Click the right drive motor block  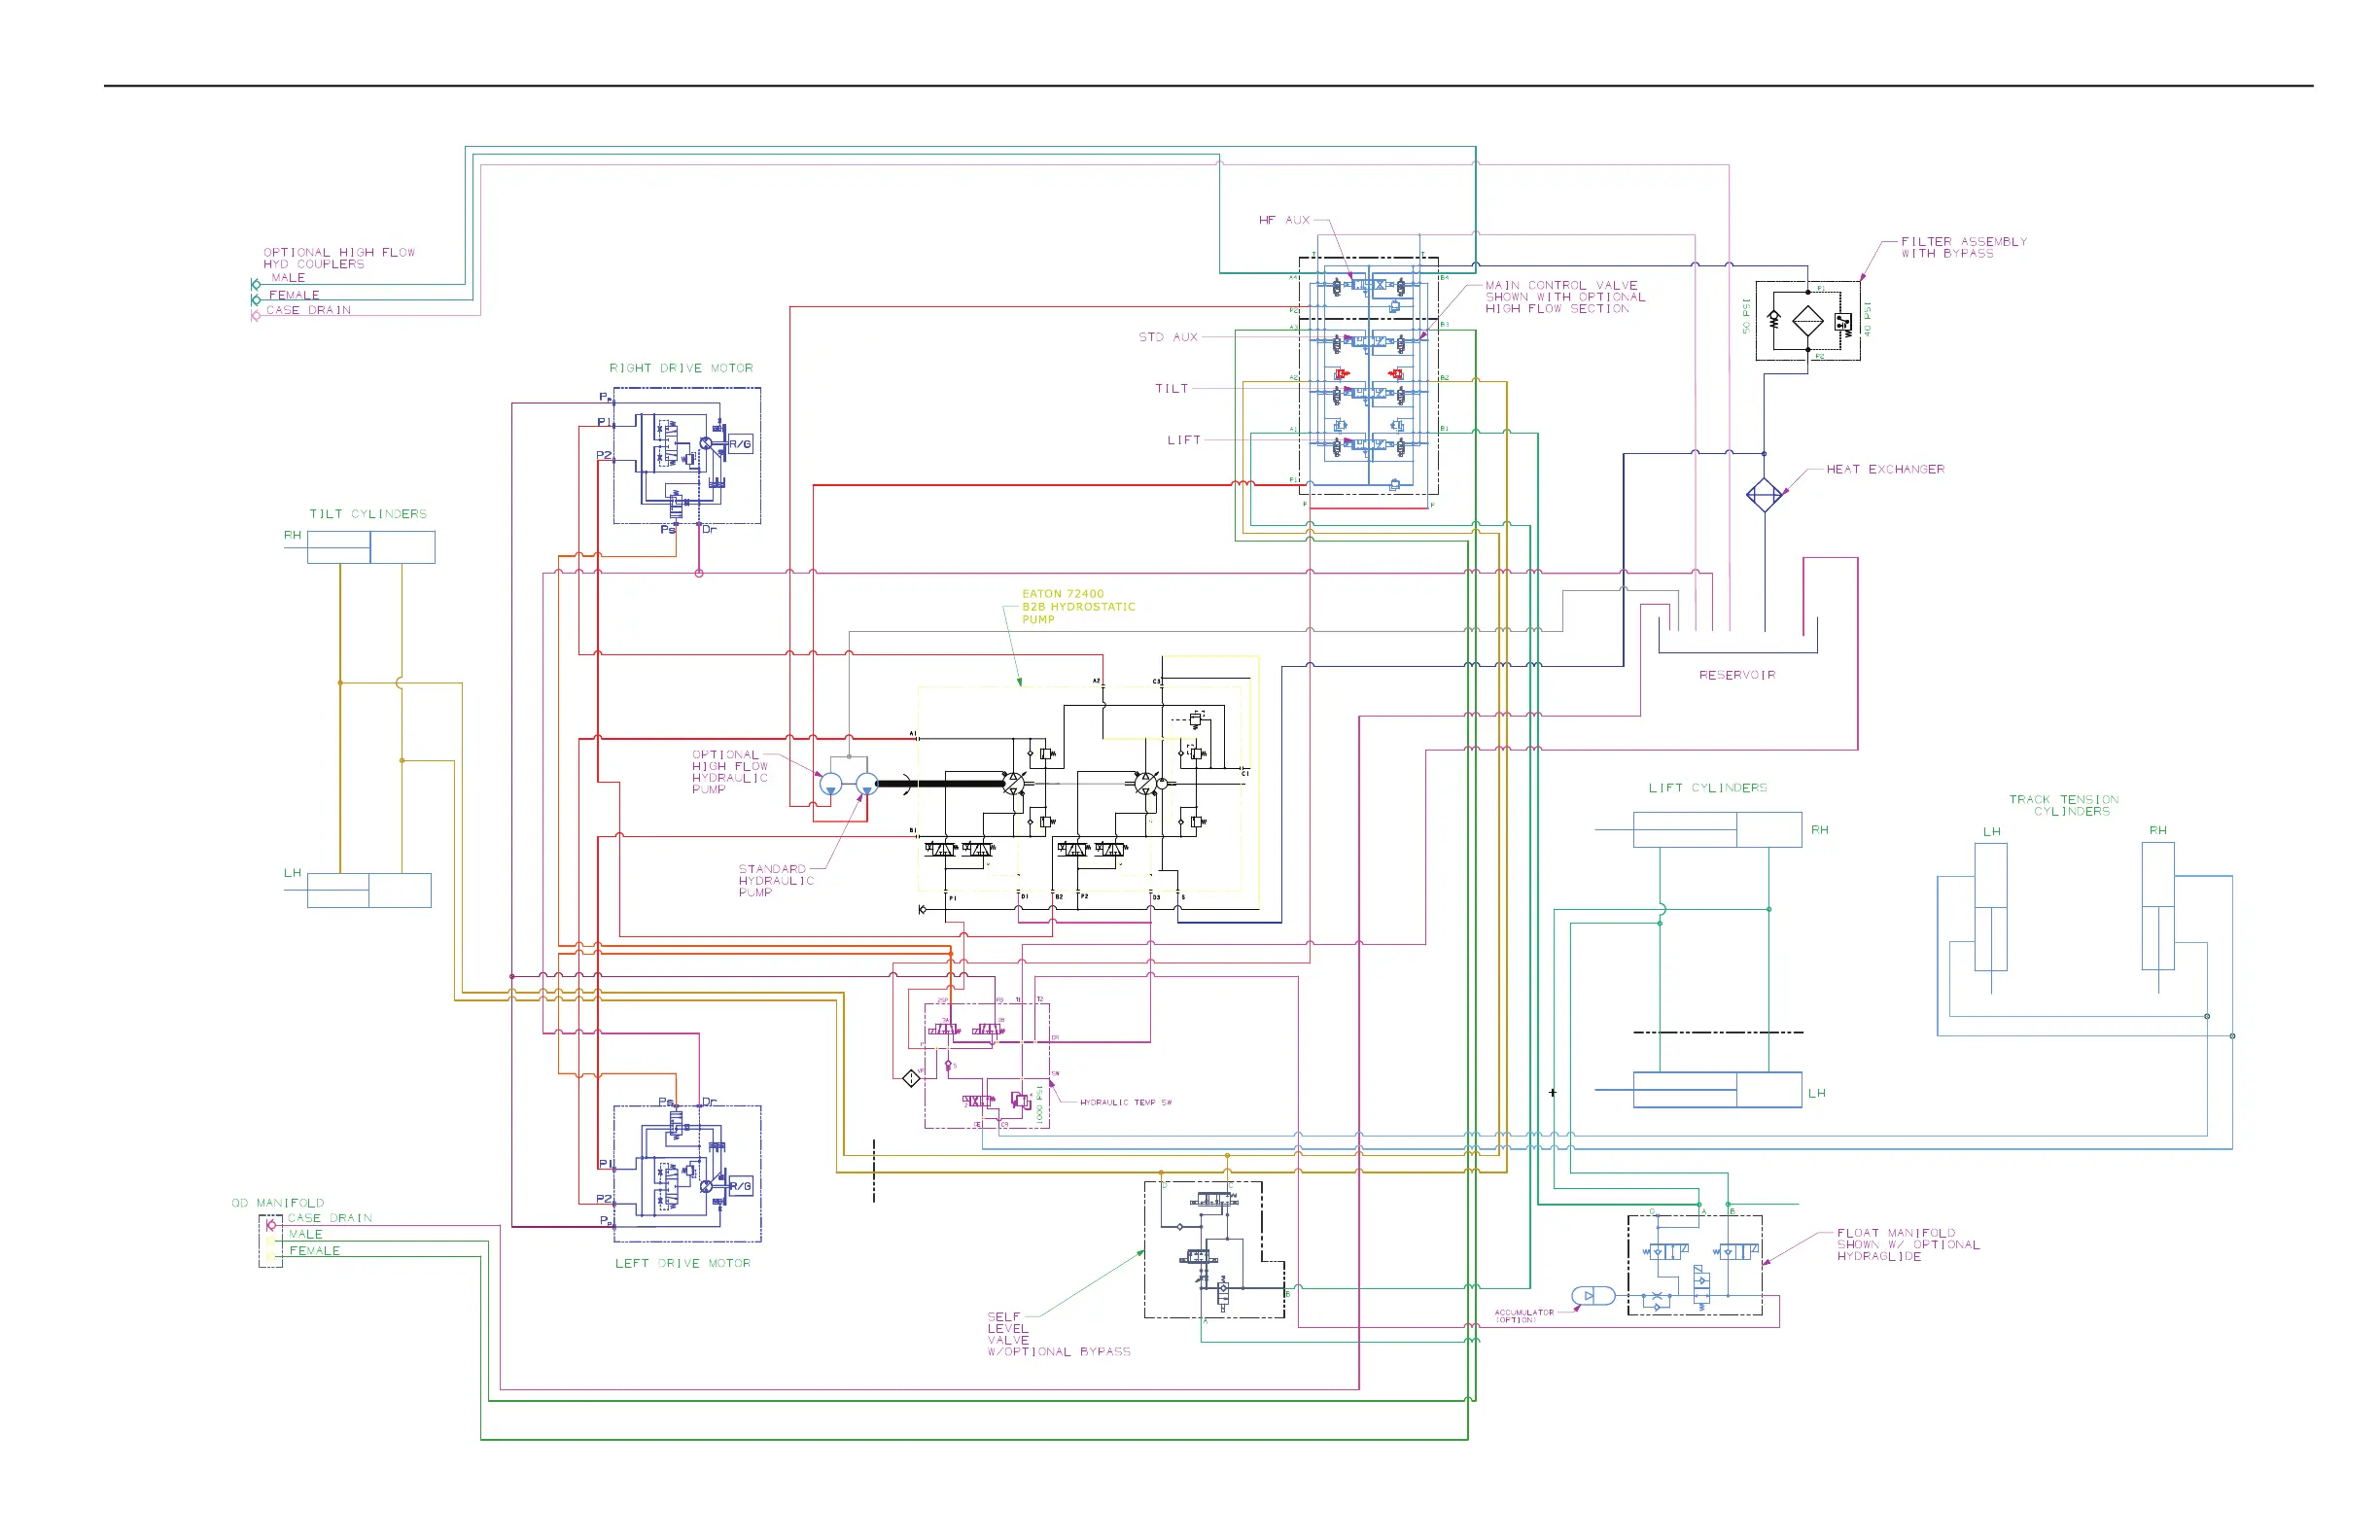(x=687, y=455)
